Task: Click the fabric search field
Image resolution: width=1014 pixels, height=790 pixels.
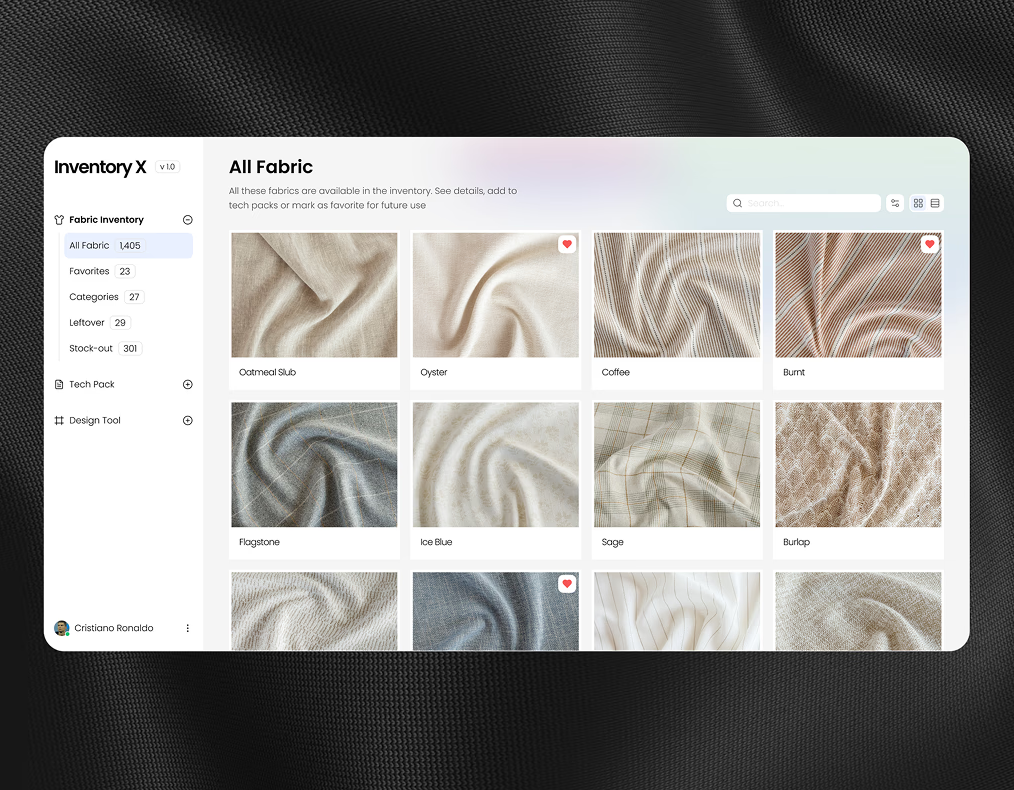Action: pyautogui.click(x=810, y=203)
